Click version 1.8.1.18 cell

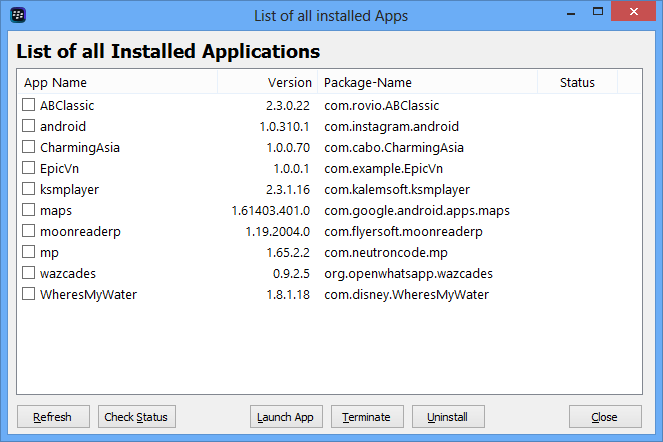(288, 294)
